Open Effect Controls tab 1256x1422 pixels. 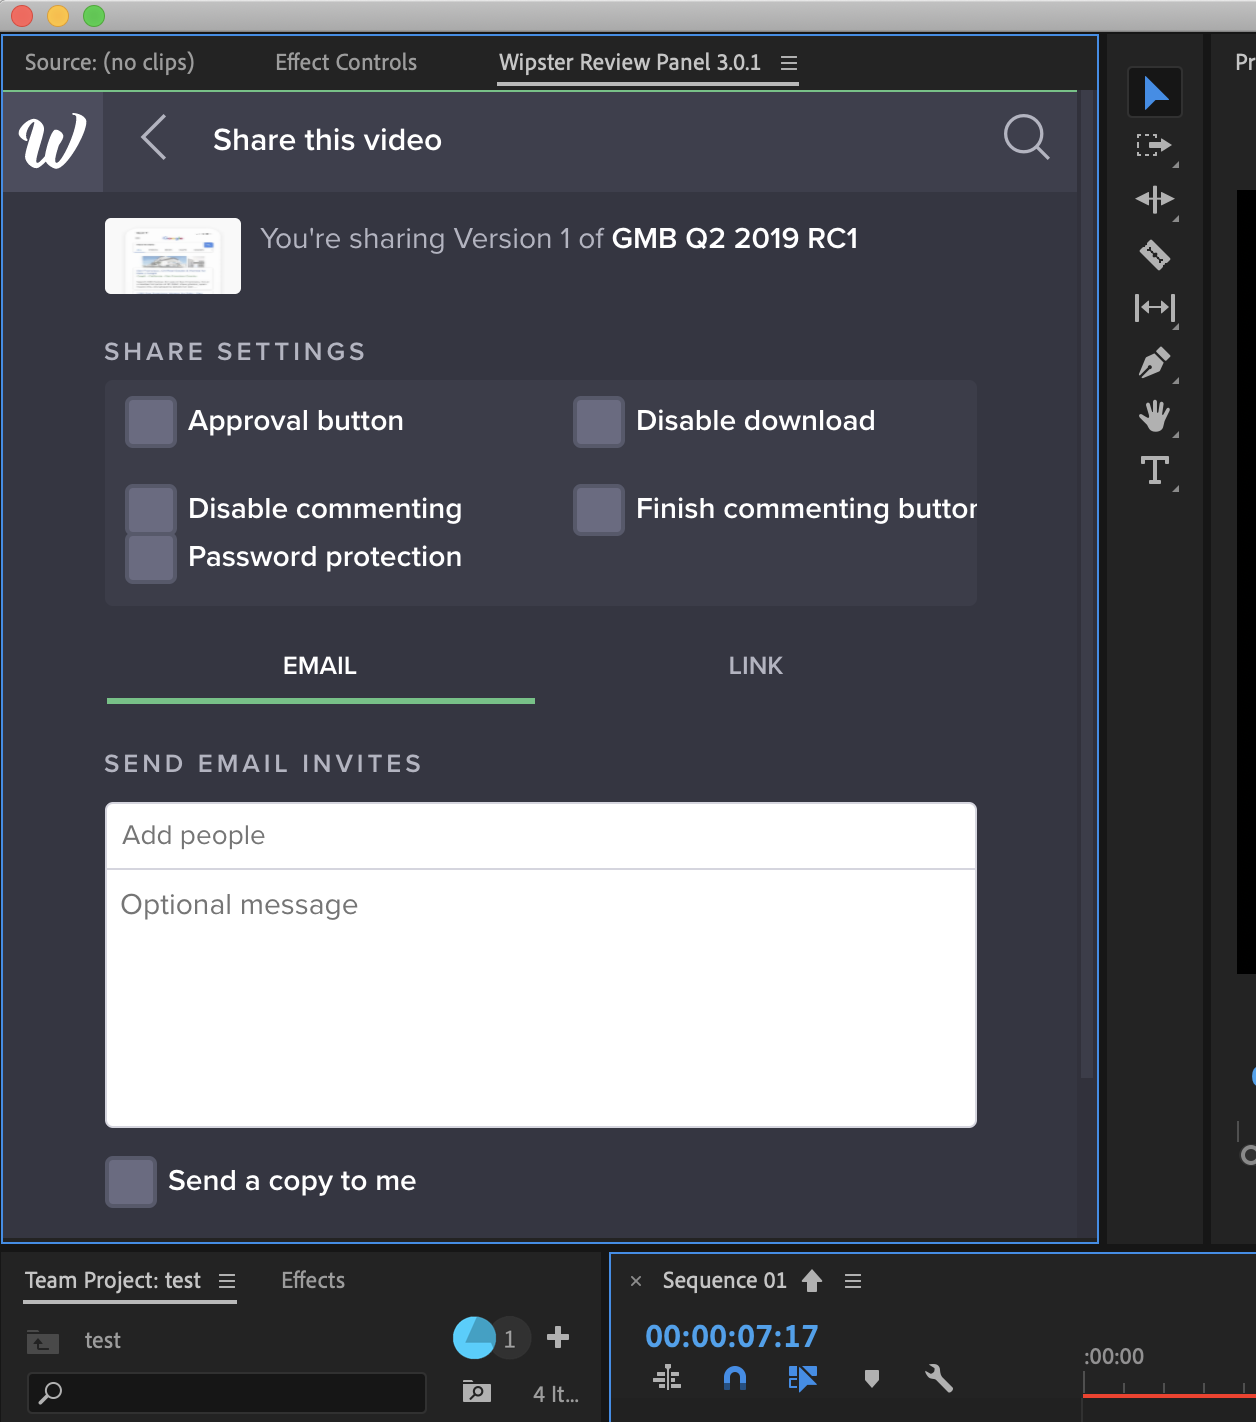346,62
